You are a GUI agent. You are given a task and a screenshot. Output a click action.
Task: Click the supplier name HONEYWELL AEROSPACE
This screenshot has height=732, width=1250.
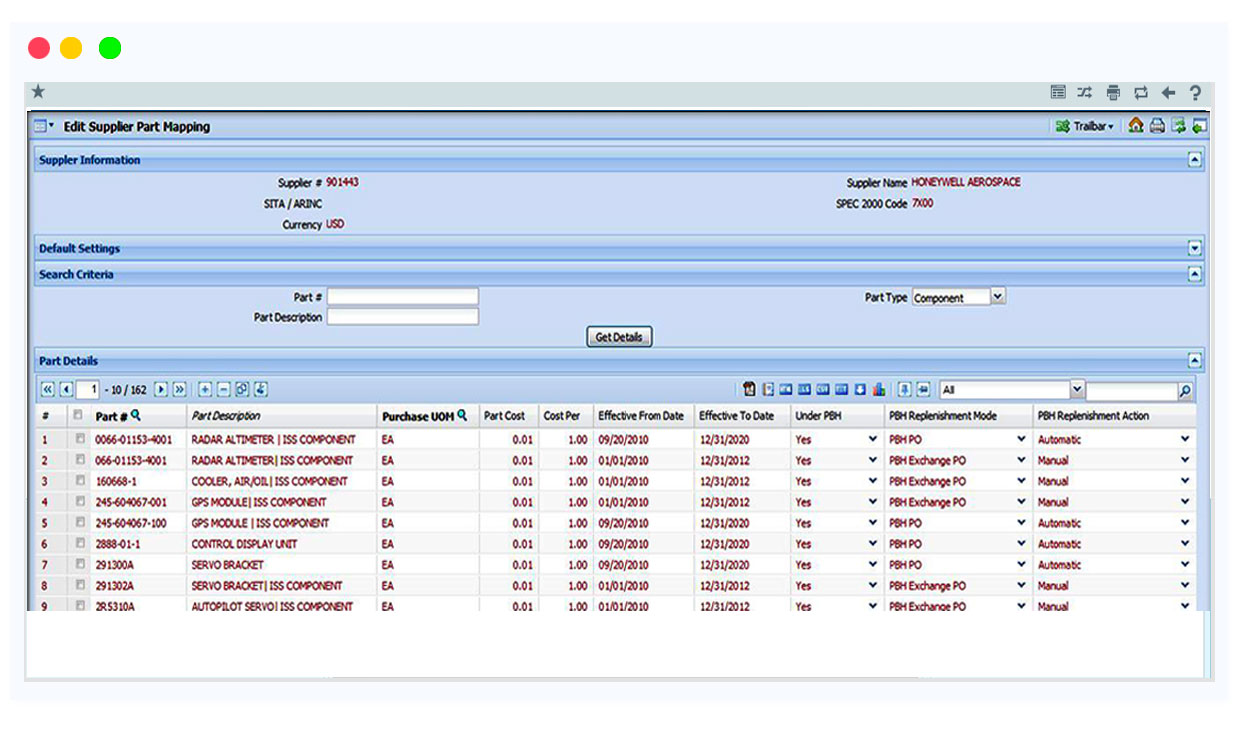pos(966,183)
